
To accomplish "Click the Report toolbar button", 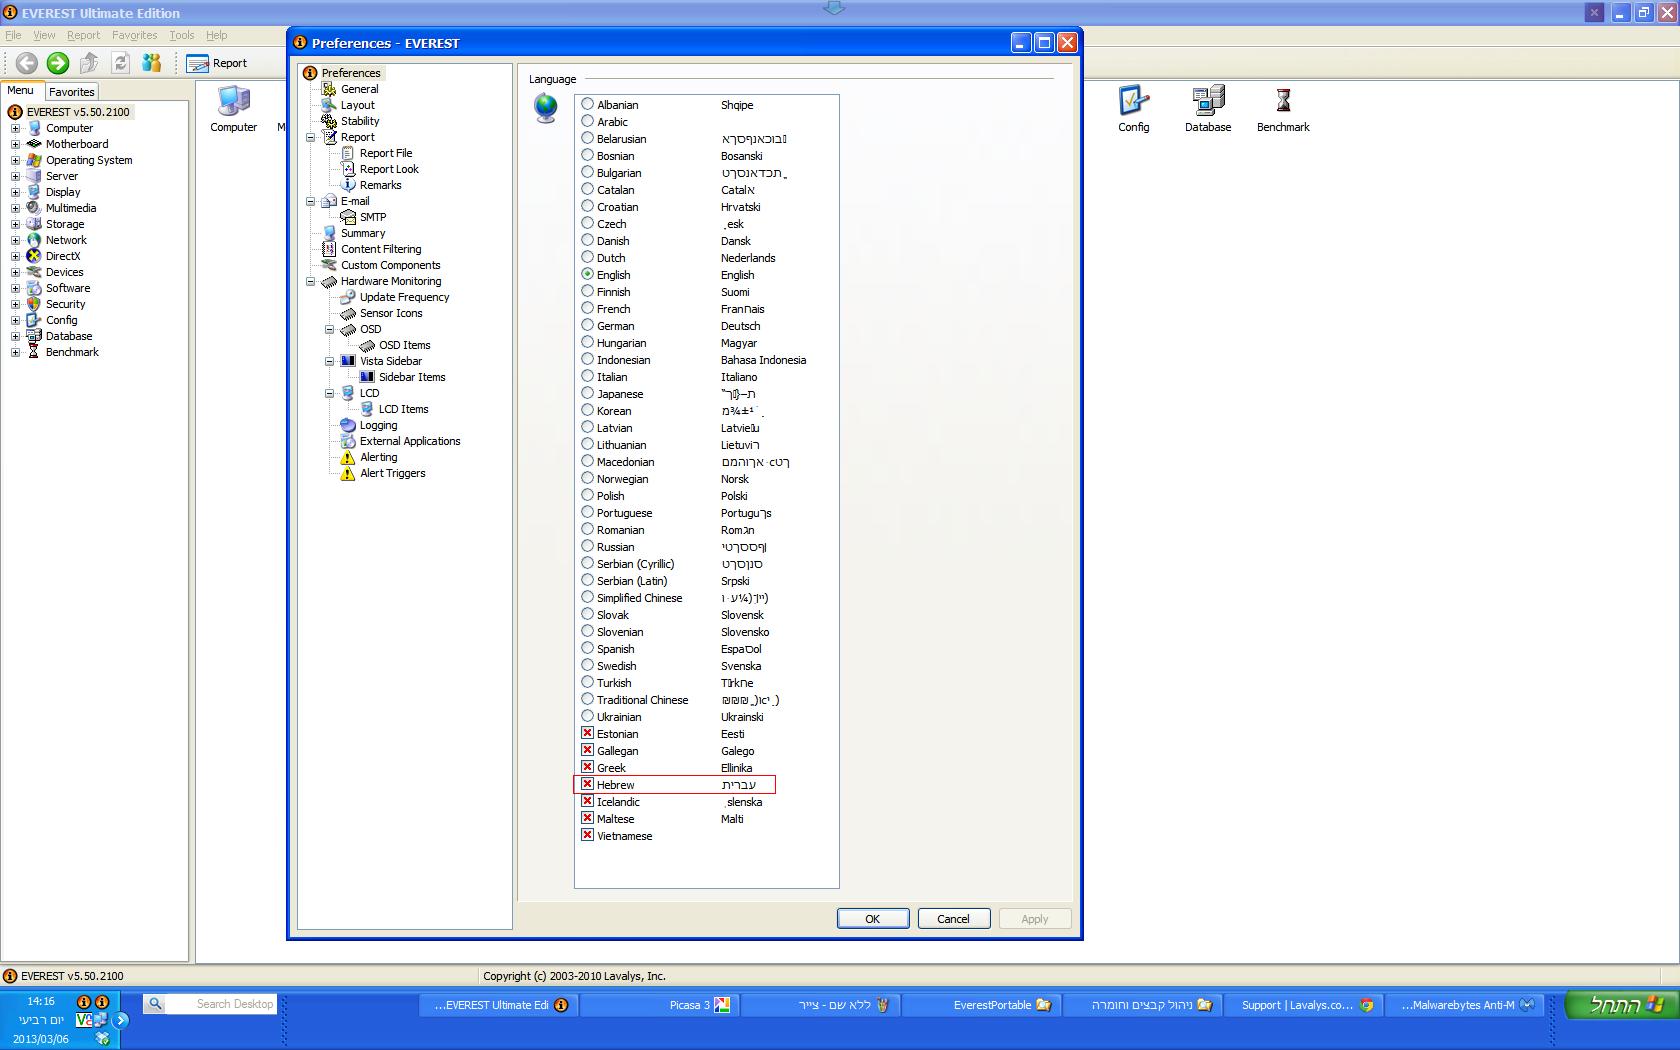I will click(x=217, y=63).
